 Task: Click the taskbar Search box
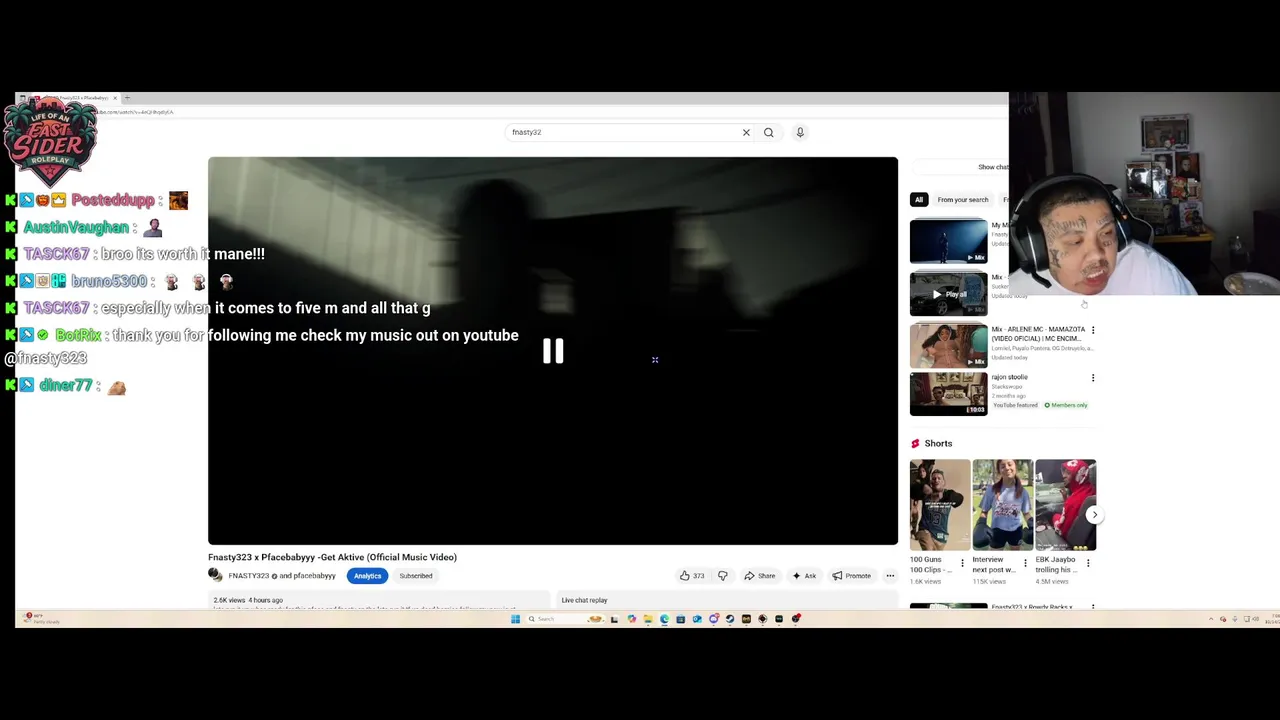[567, 619]
